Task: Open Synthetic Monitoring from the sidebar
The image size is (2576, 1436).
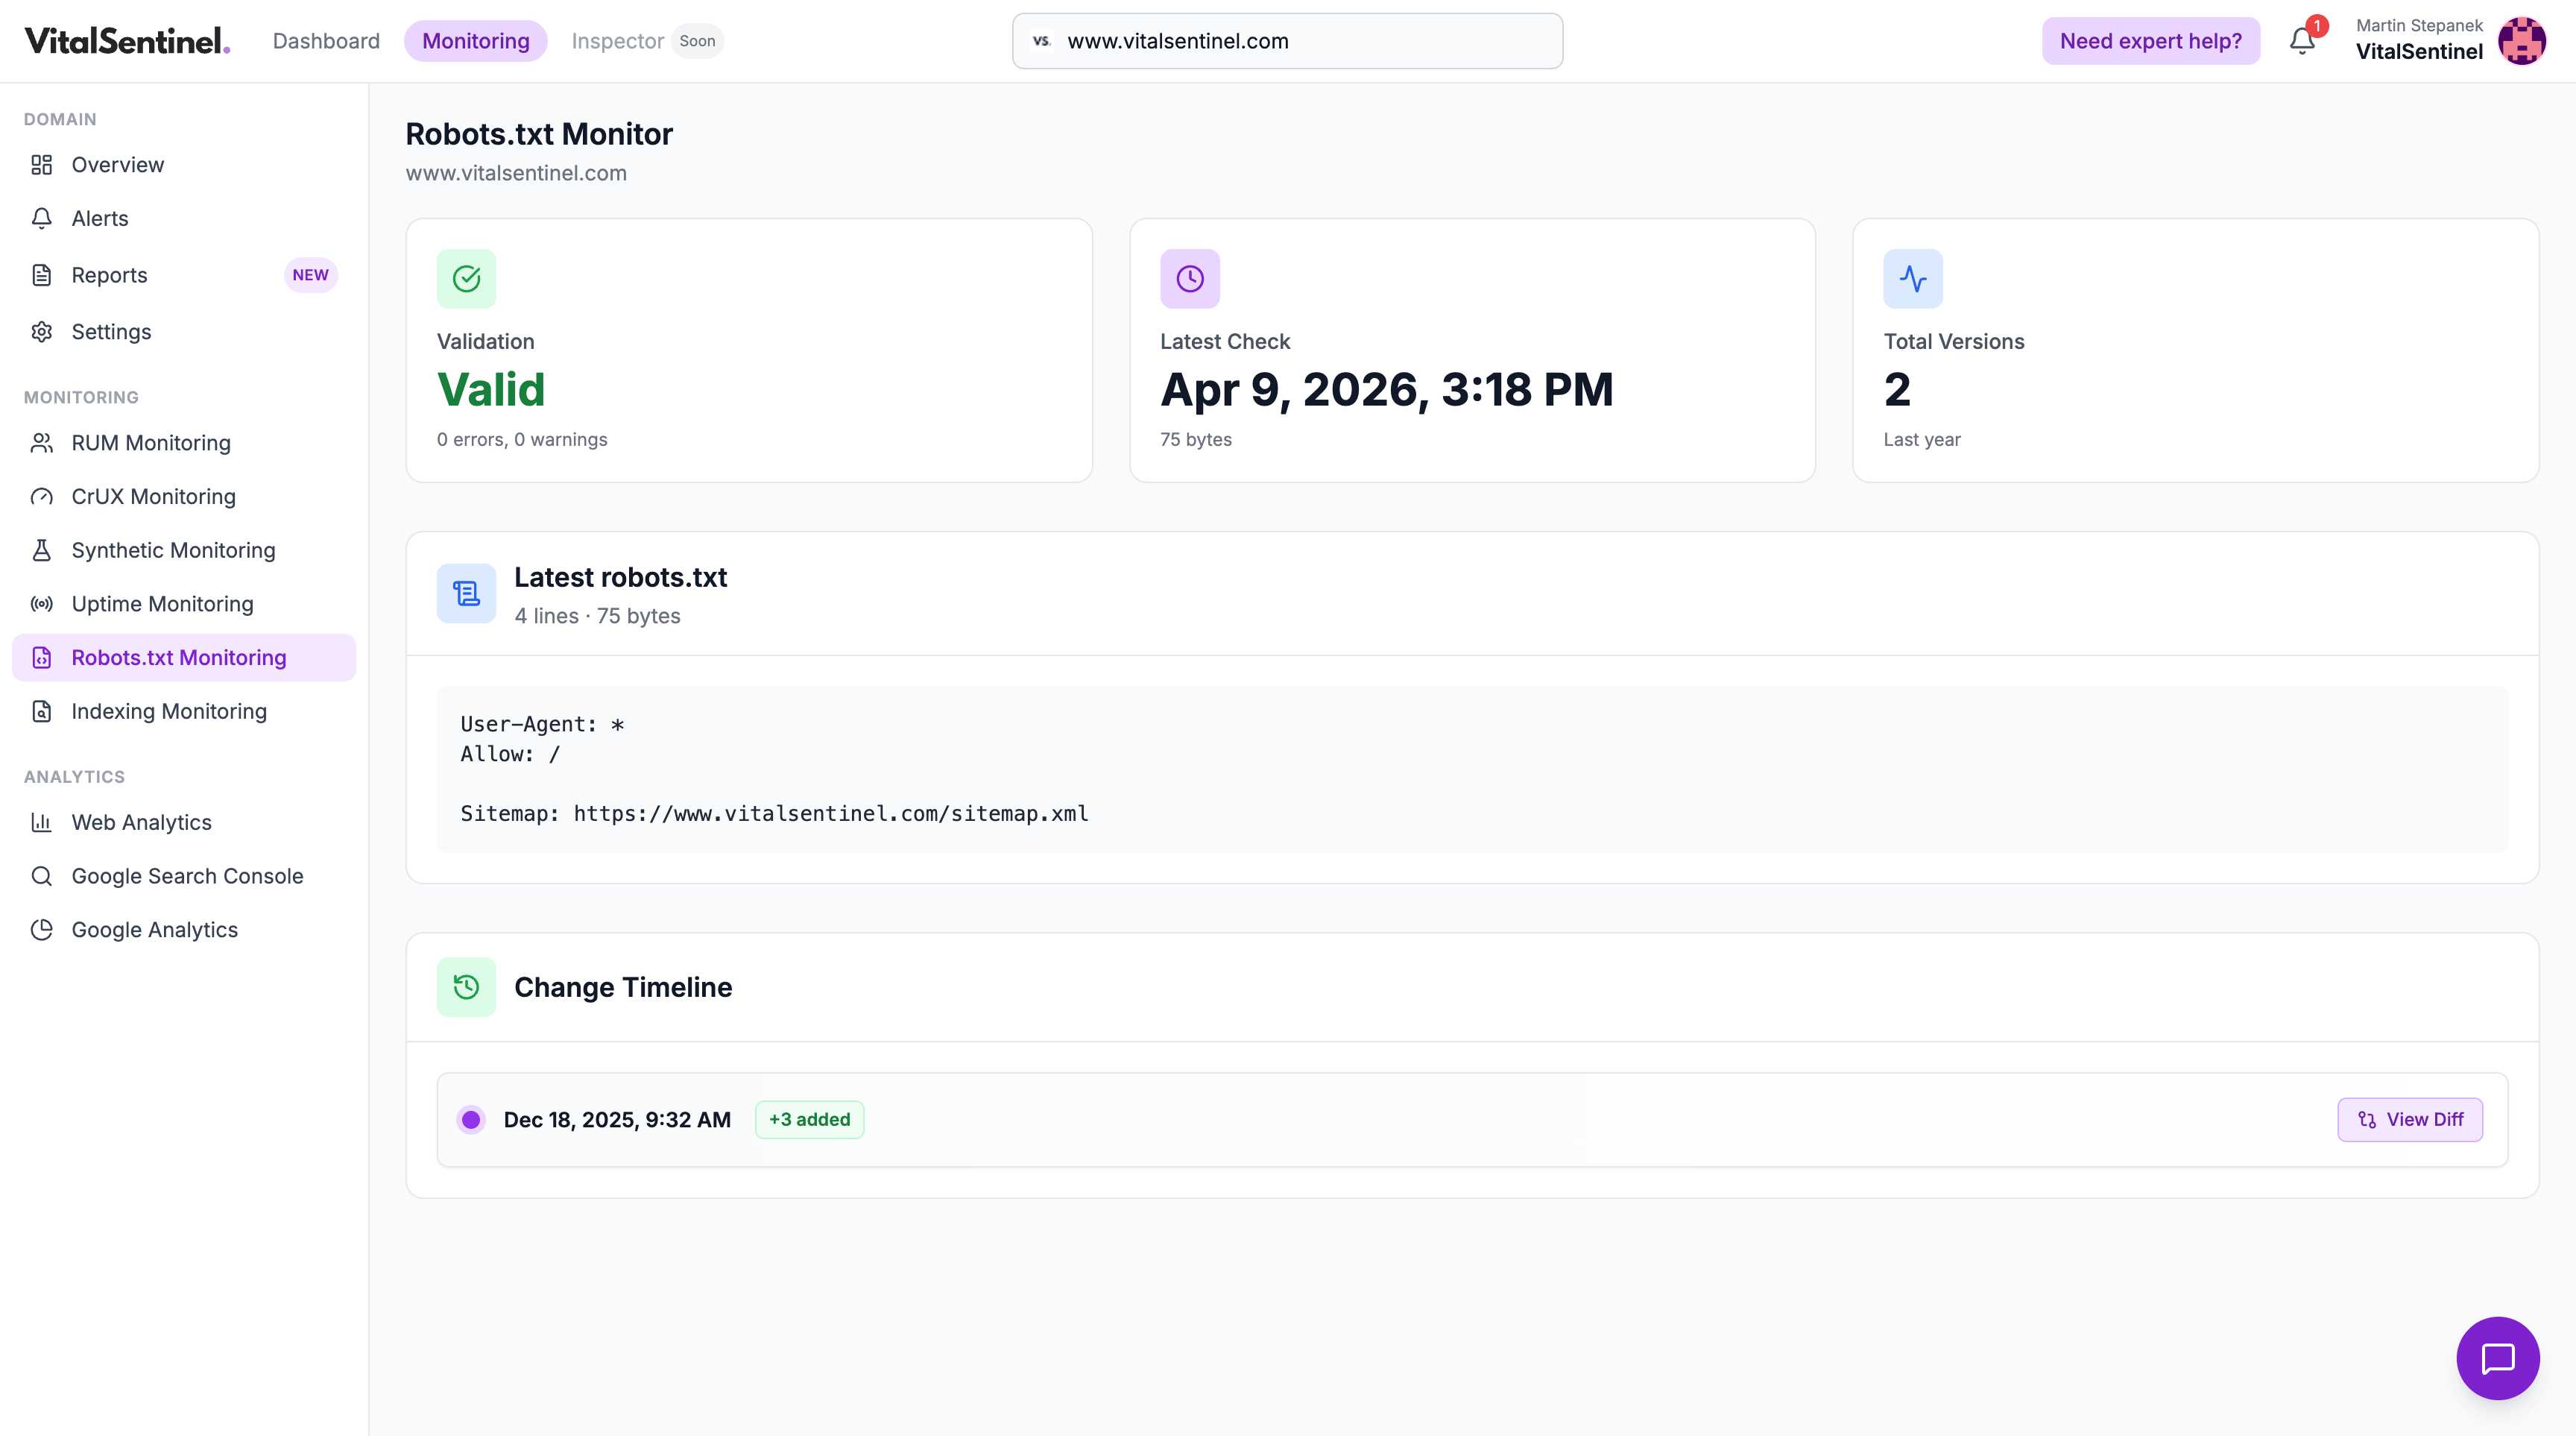Action: click(173, 550)
